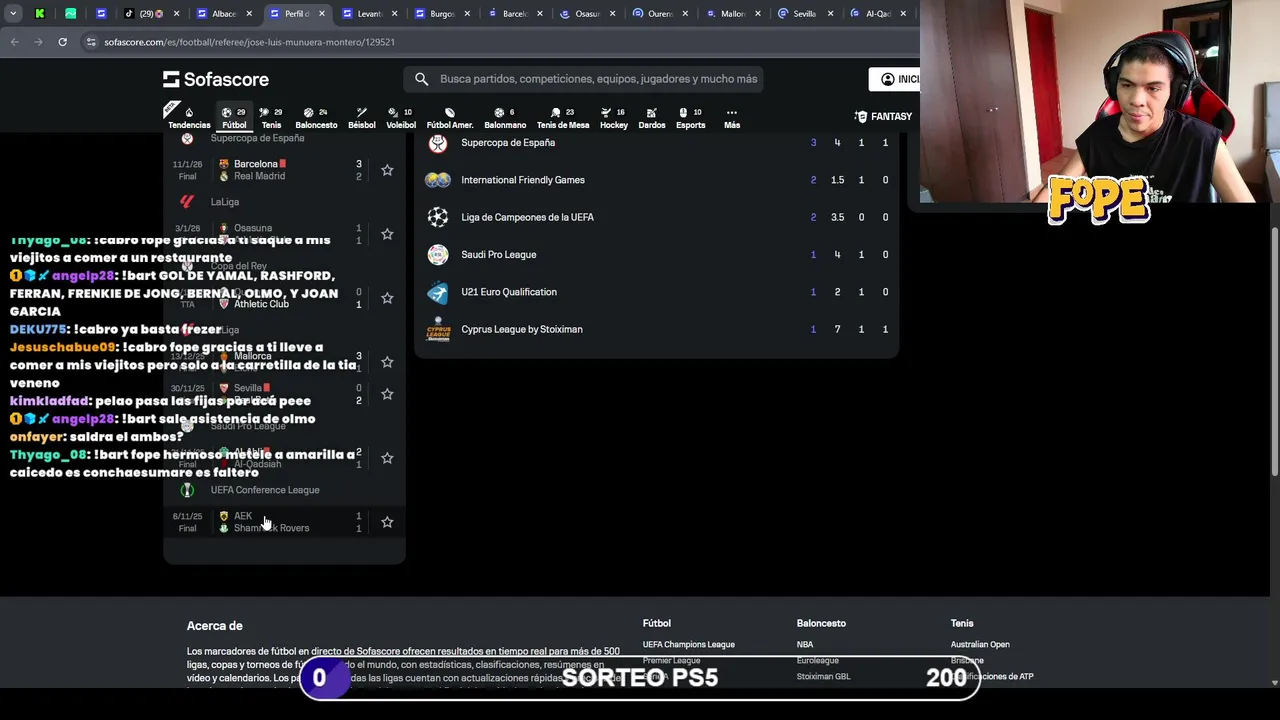Open the NBA footer link
The image size is (1280, 720).
pyautogui.click(x=805, y=645)
